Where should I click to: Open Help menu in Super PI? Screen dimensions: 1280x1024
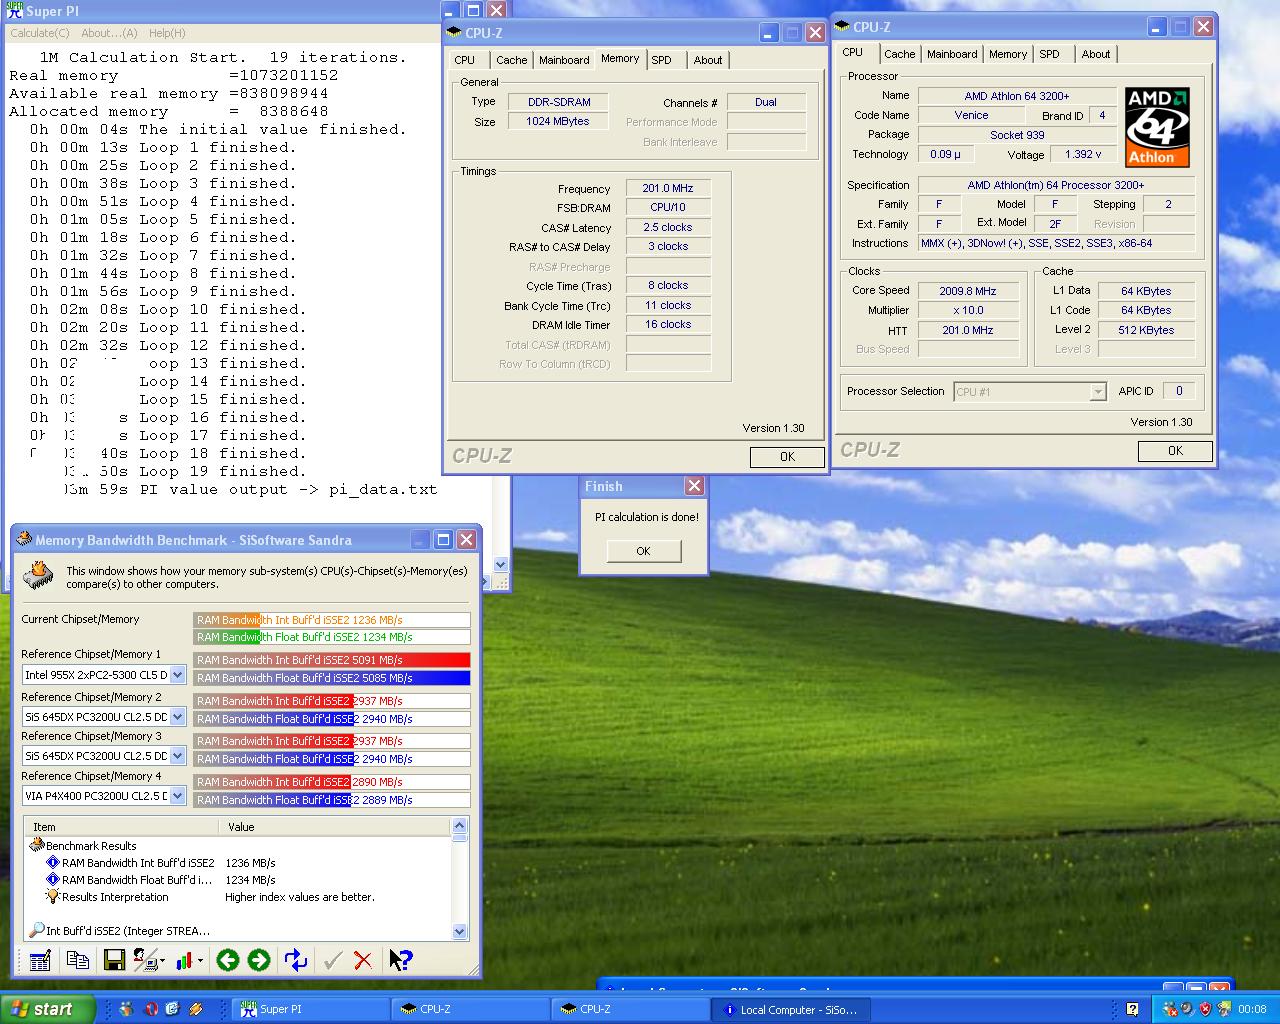(167, 33)
